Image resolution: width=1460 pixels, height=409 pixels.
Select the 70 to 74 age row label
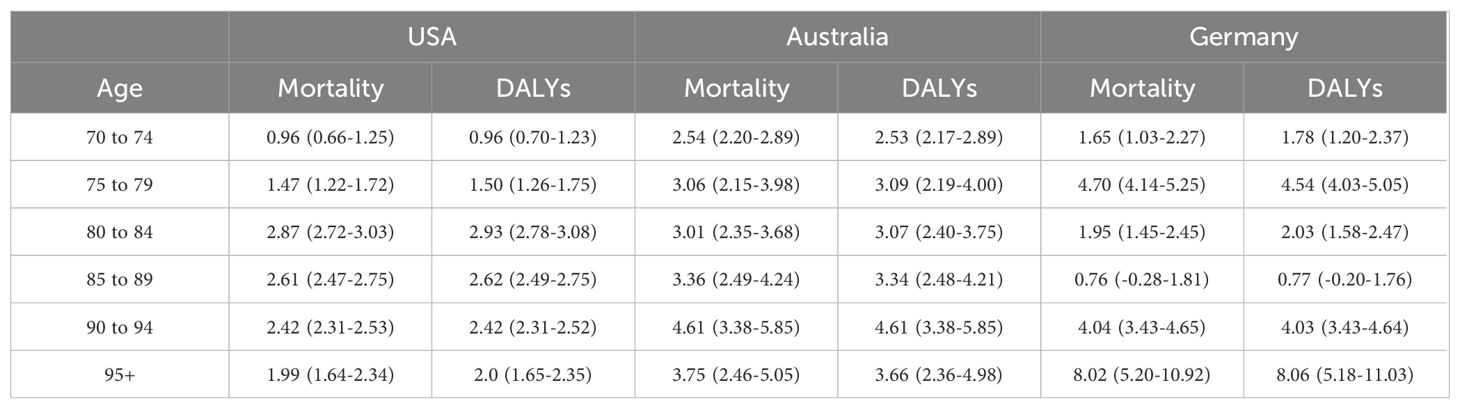pos(119,138)
